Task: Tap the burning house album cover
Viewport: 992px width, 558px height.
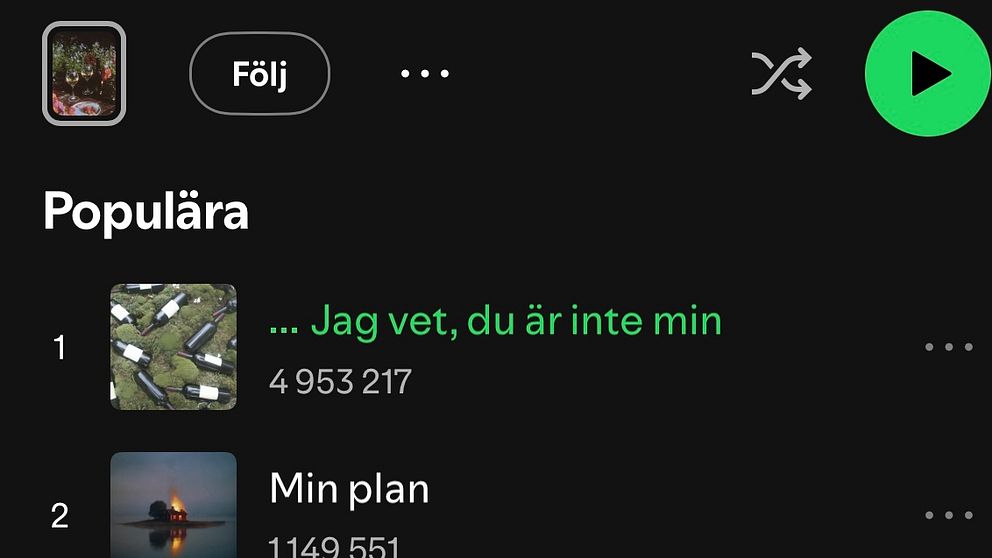Action: click(173, 505)
